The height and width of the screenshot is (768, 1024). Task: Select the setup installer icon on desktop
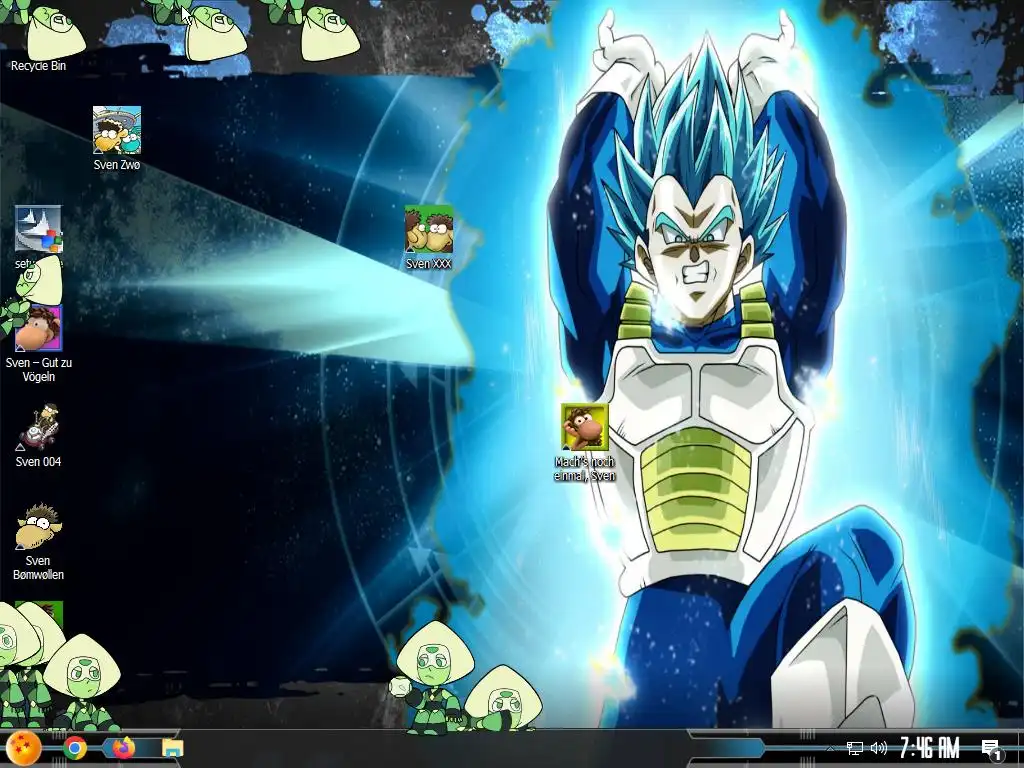click(x=39, y=236)
